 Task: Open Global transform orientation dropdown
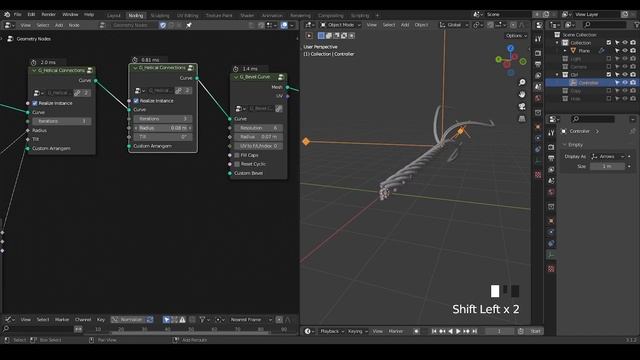(x=453, y=25)
